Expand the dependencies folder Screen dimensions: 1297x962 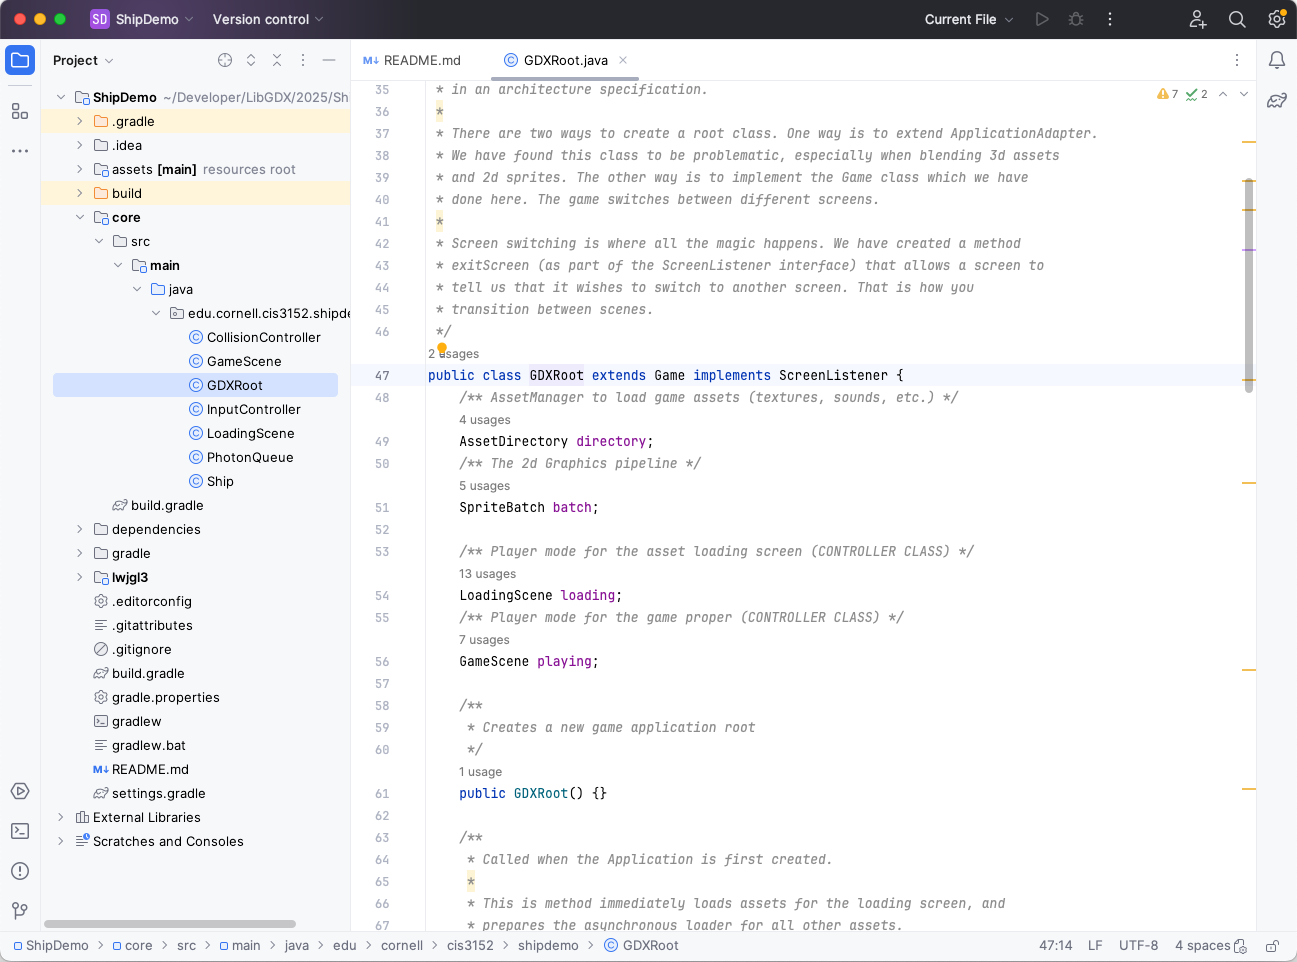click(x=80, y=529)
